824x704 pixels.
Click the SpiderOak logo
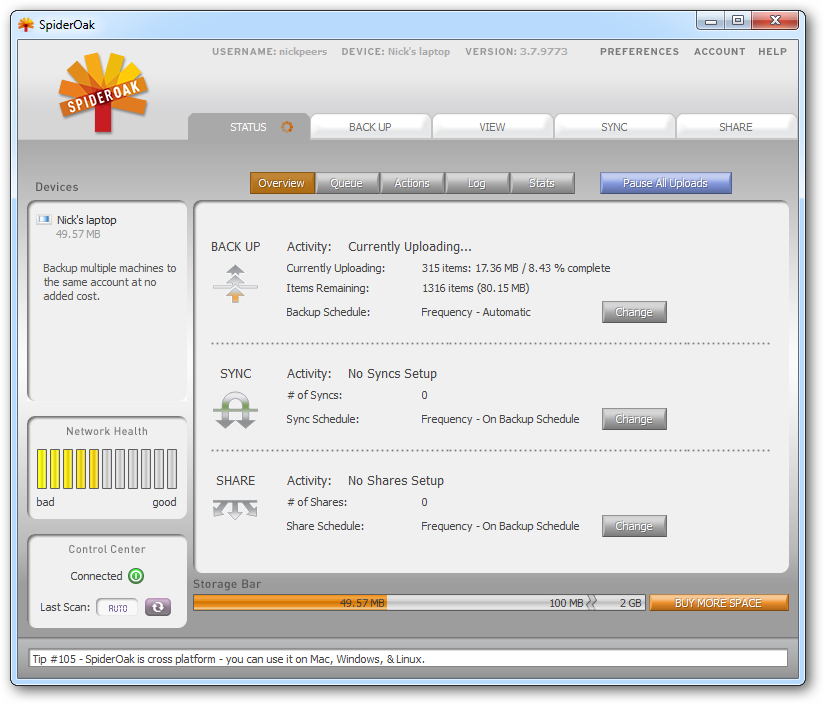point(103,91)
